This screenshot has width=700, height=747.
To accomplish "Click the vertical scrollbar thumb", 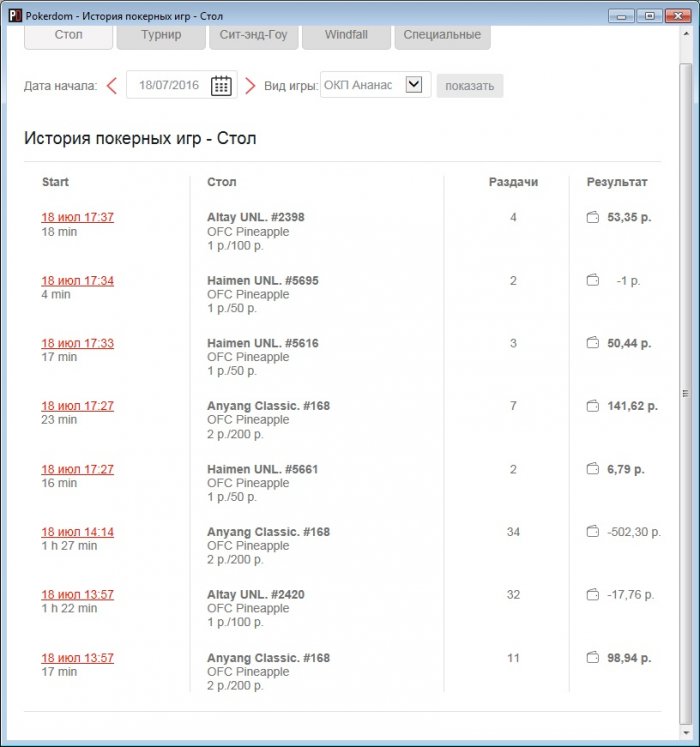I will coord(685,393).
